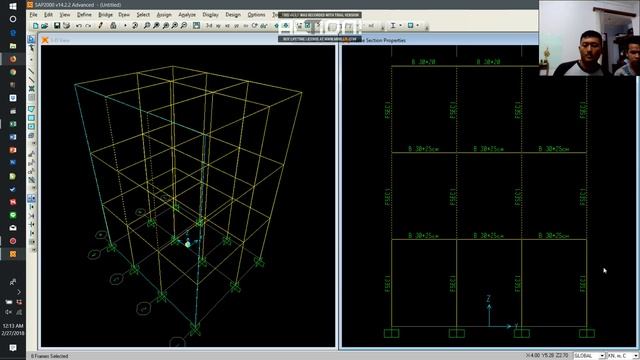Select the Draw Rectangular Area tool
Image resolution: width=640 pixels, height=360 pixels.
click(31, 118)
